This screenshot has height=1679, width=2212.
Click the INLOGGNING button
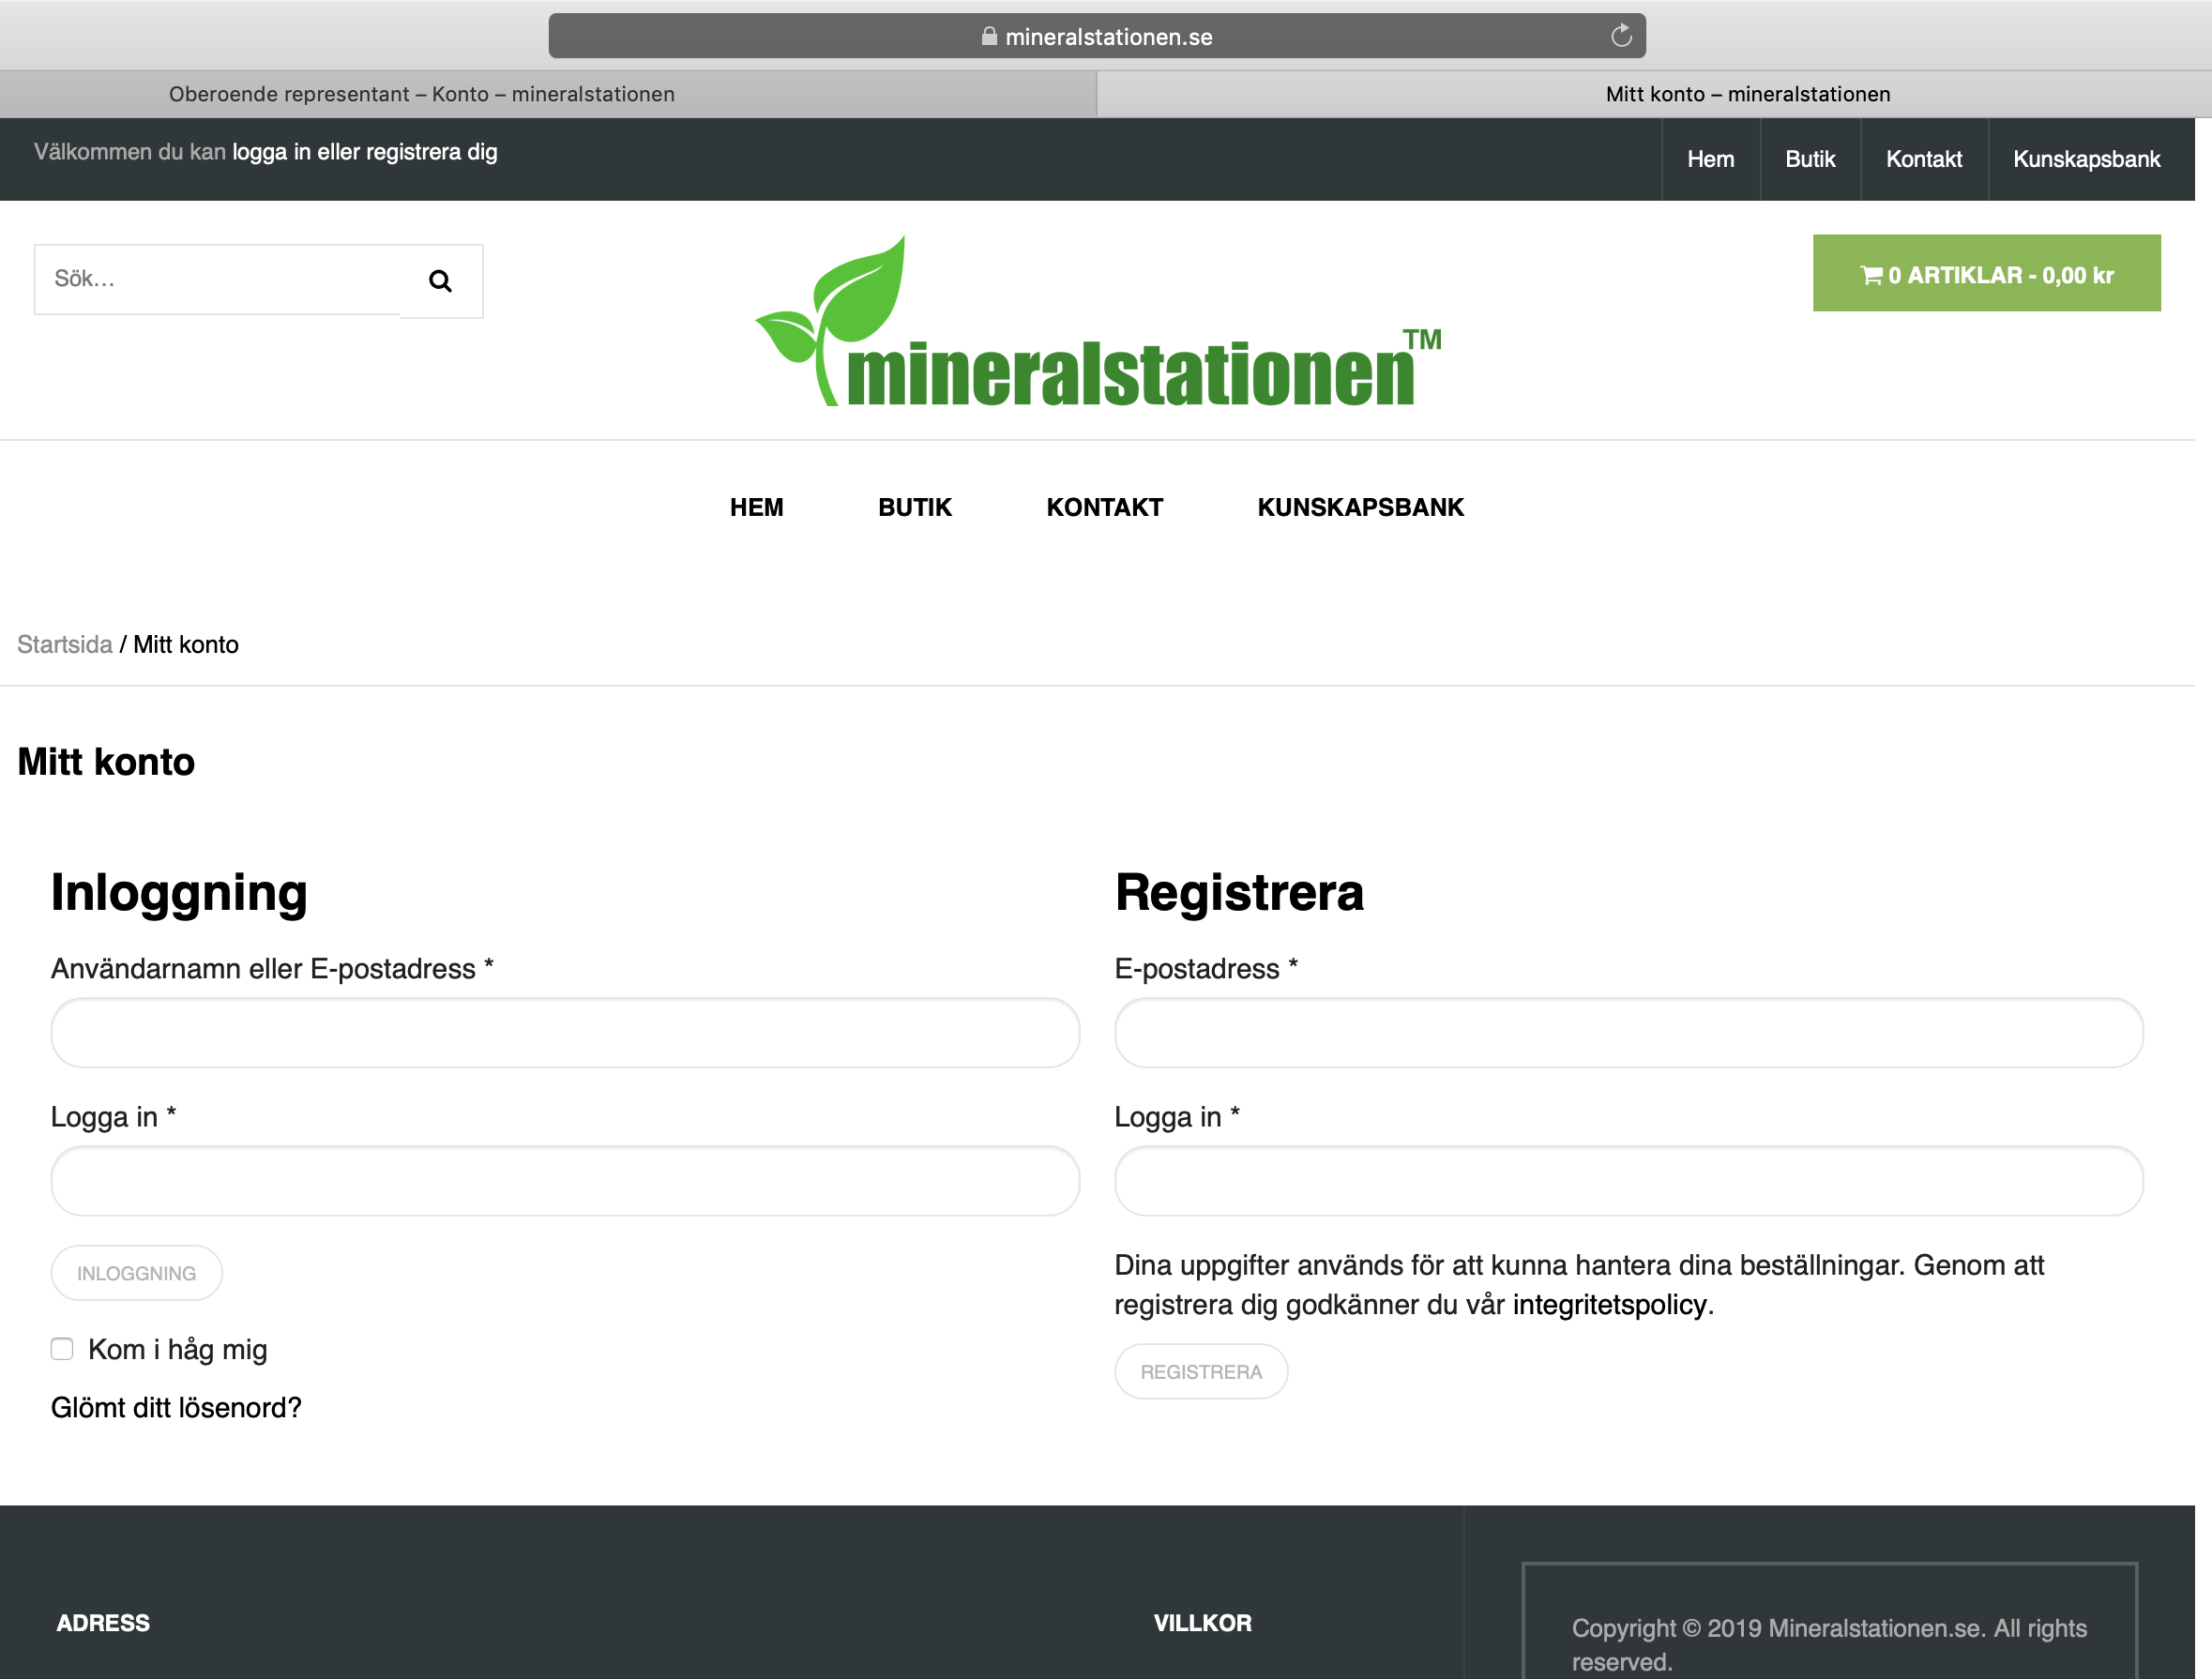pos(136,1272)
